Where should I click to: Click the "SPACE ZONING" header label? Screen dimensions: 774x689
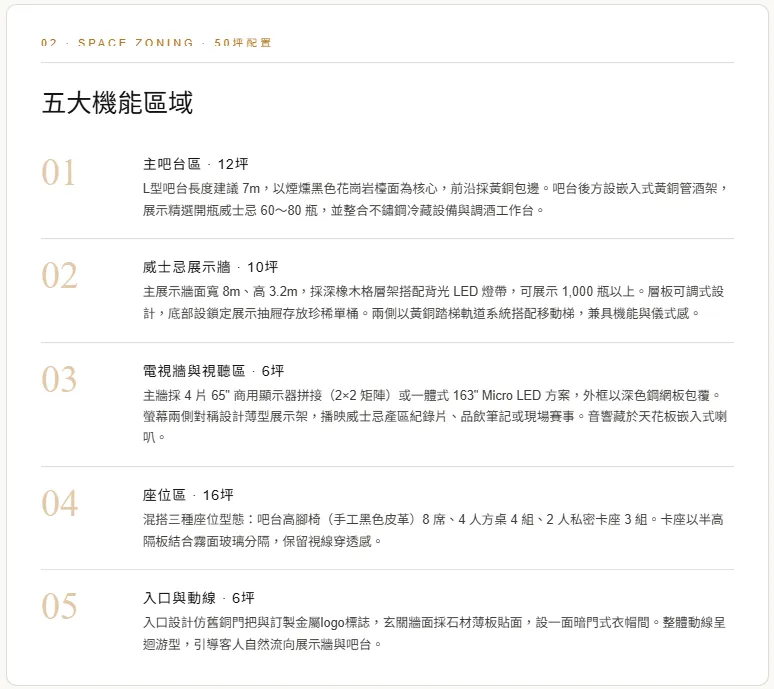[136, 43]
